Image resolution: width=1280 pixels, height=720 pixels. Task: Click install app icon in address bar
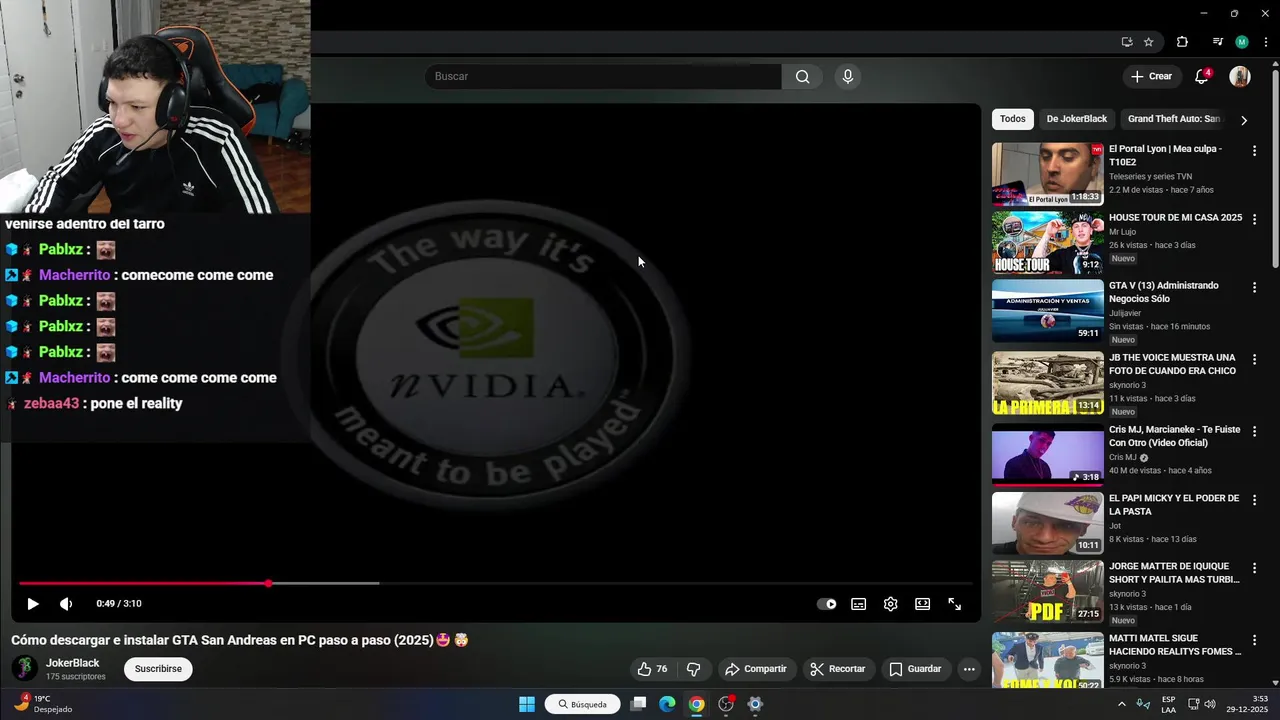click(1127, 42)
